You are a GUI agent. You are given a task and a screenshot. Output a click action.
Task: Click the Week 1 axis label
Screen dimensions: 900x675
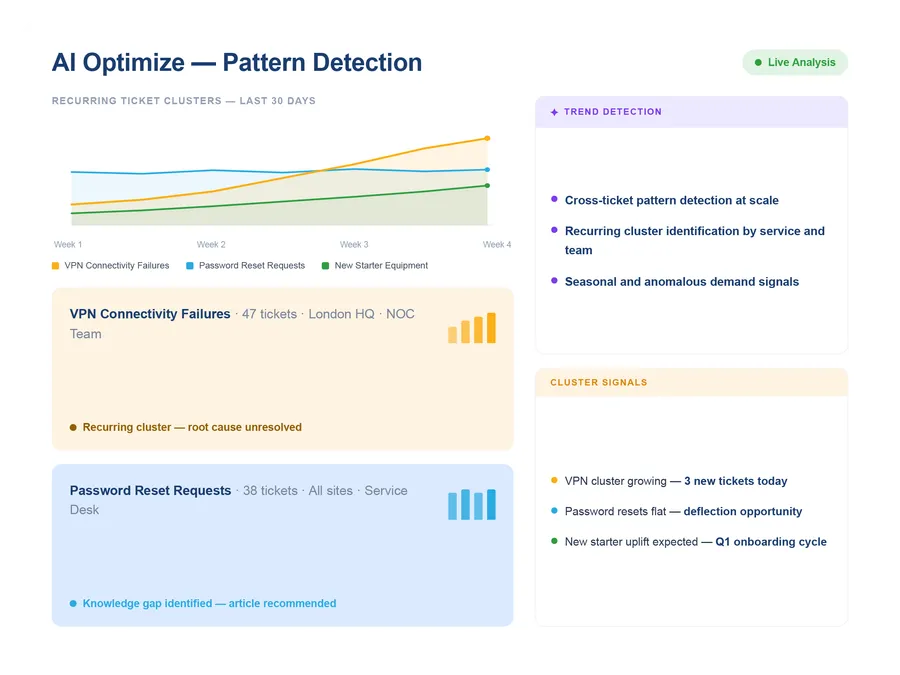coord(68,245)
